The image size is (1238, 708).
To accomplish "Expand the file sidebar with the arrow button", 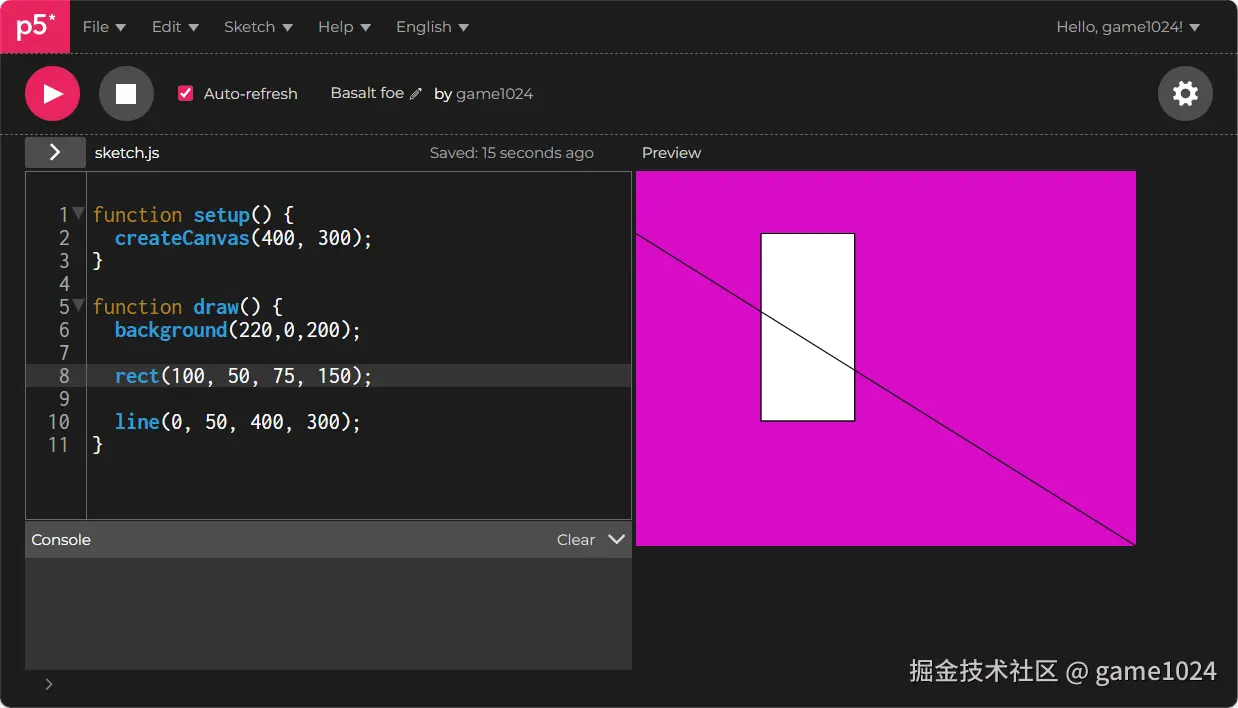I will (x=55, y=152).
